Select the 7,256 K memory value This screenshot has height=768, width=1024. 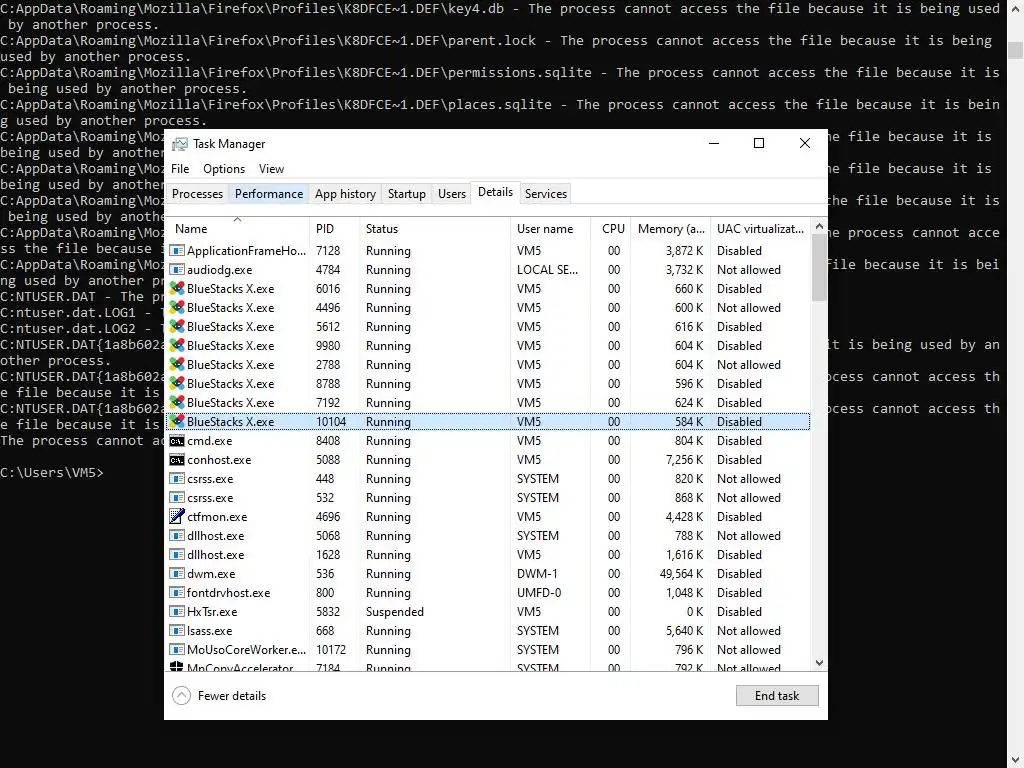684,460
